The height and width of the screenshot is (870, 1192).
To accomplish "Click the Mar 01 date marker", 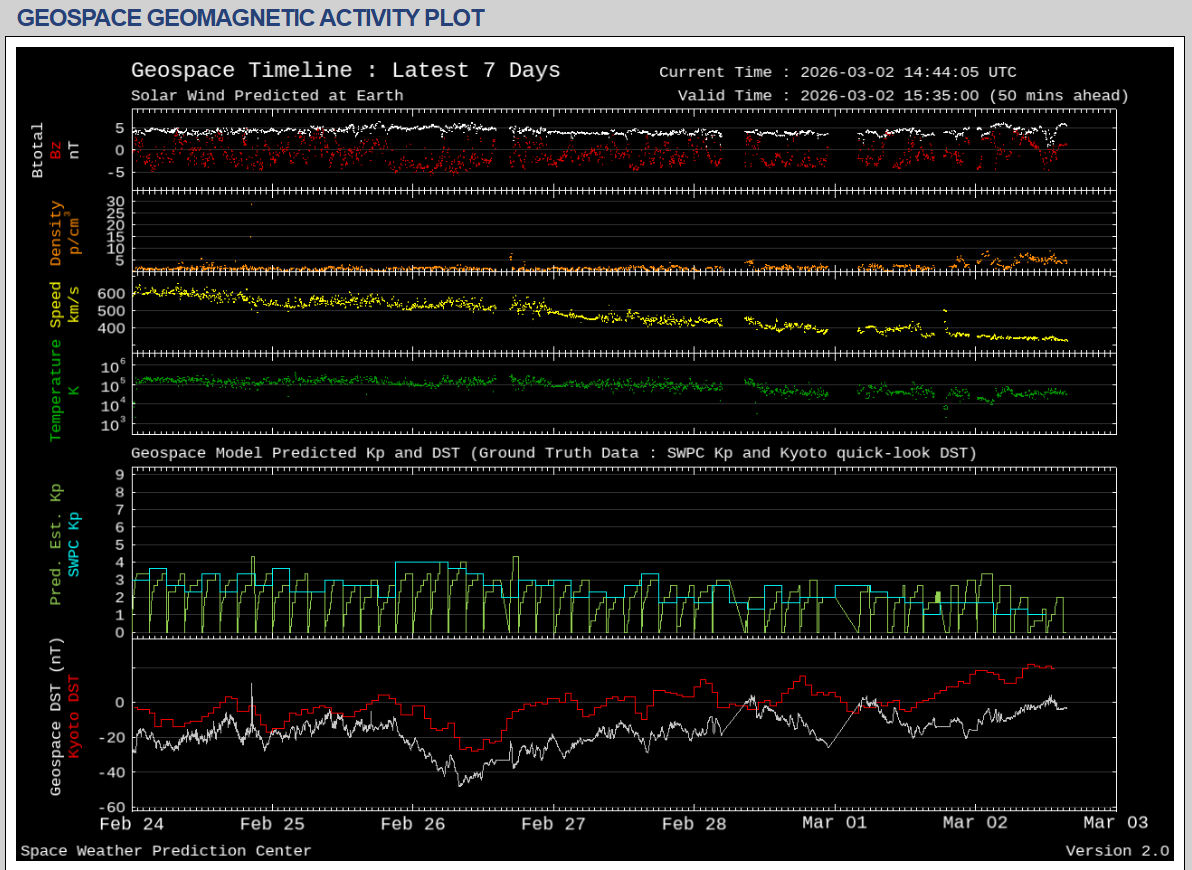I will click(834, 823).
